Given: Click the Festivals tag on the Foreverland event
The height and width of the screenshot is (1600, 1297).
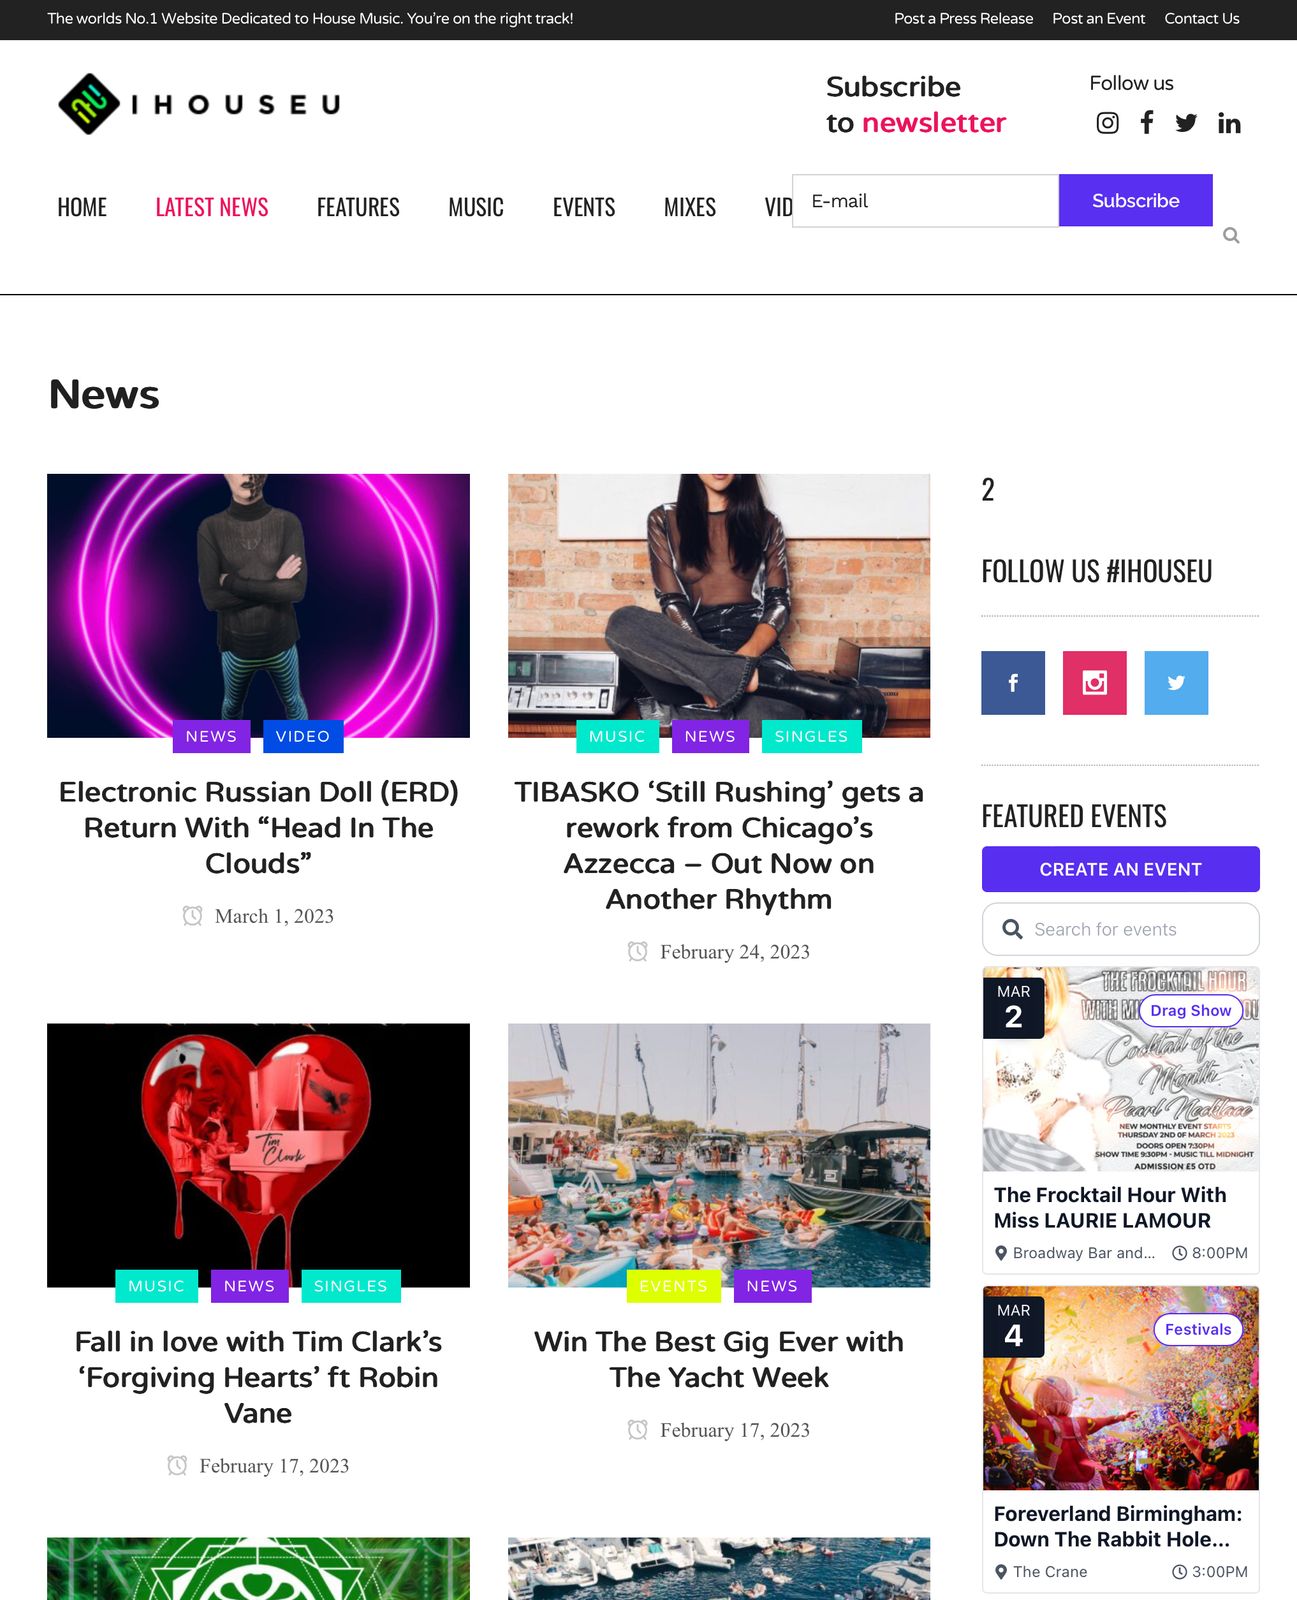Looking at the screenshot, I should [1198, 1329].
